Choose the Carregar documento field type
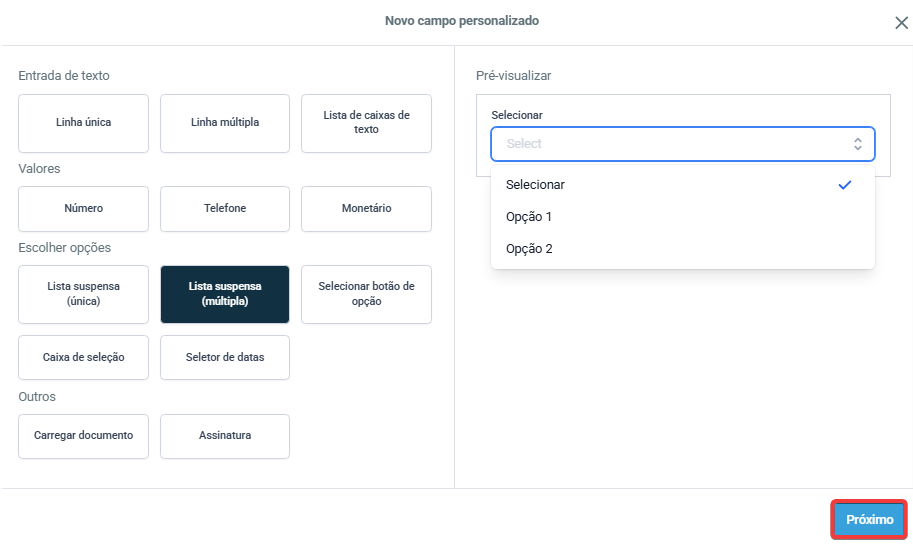The image size is (913, 548). pyautogui.click(x=83, y=436)
